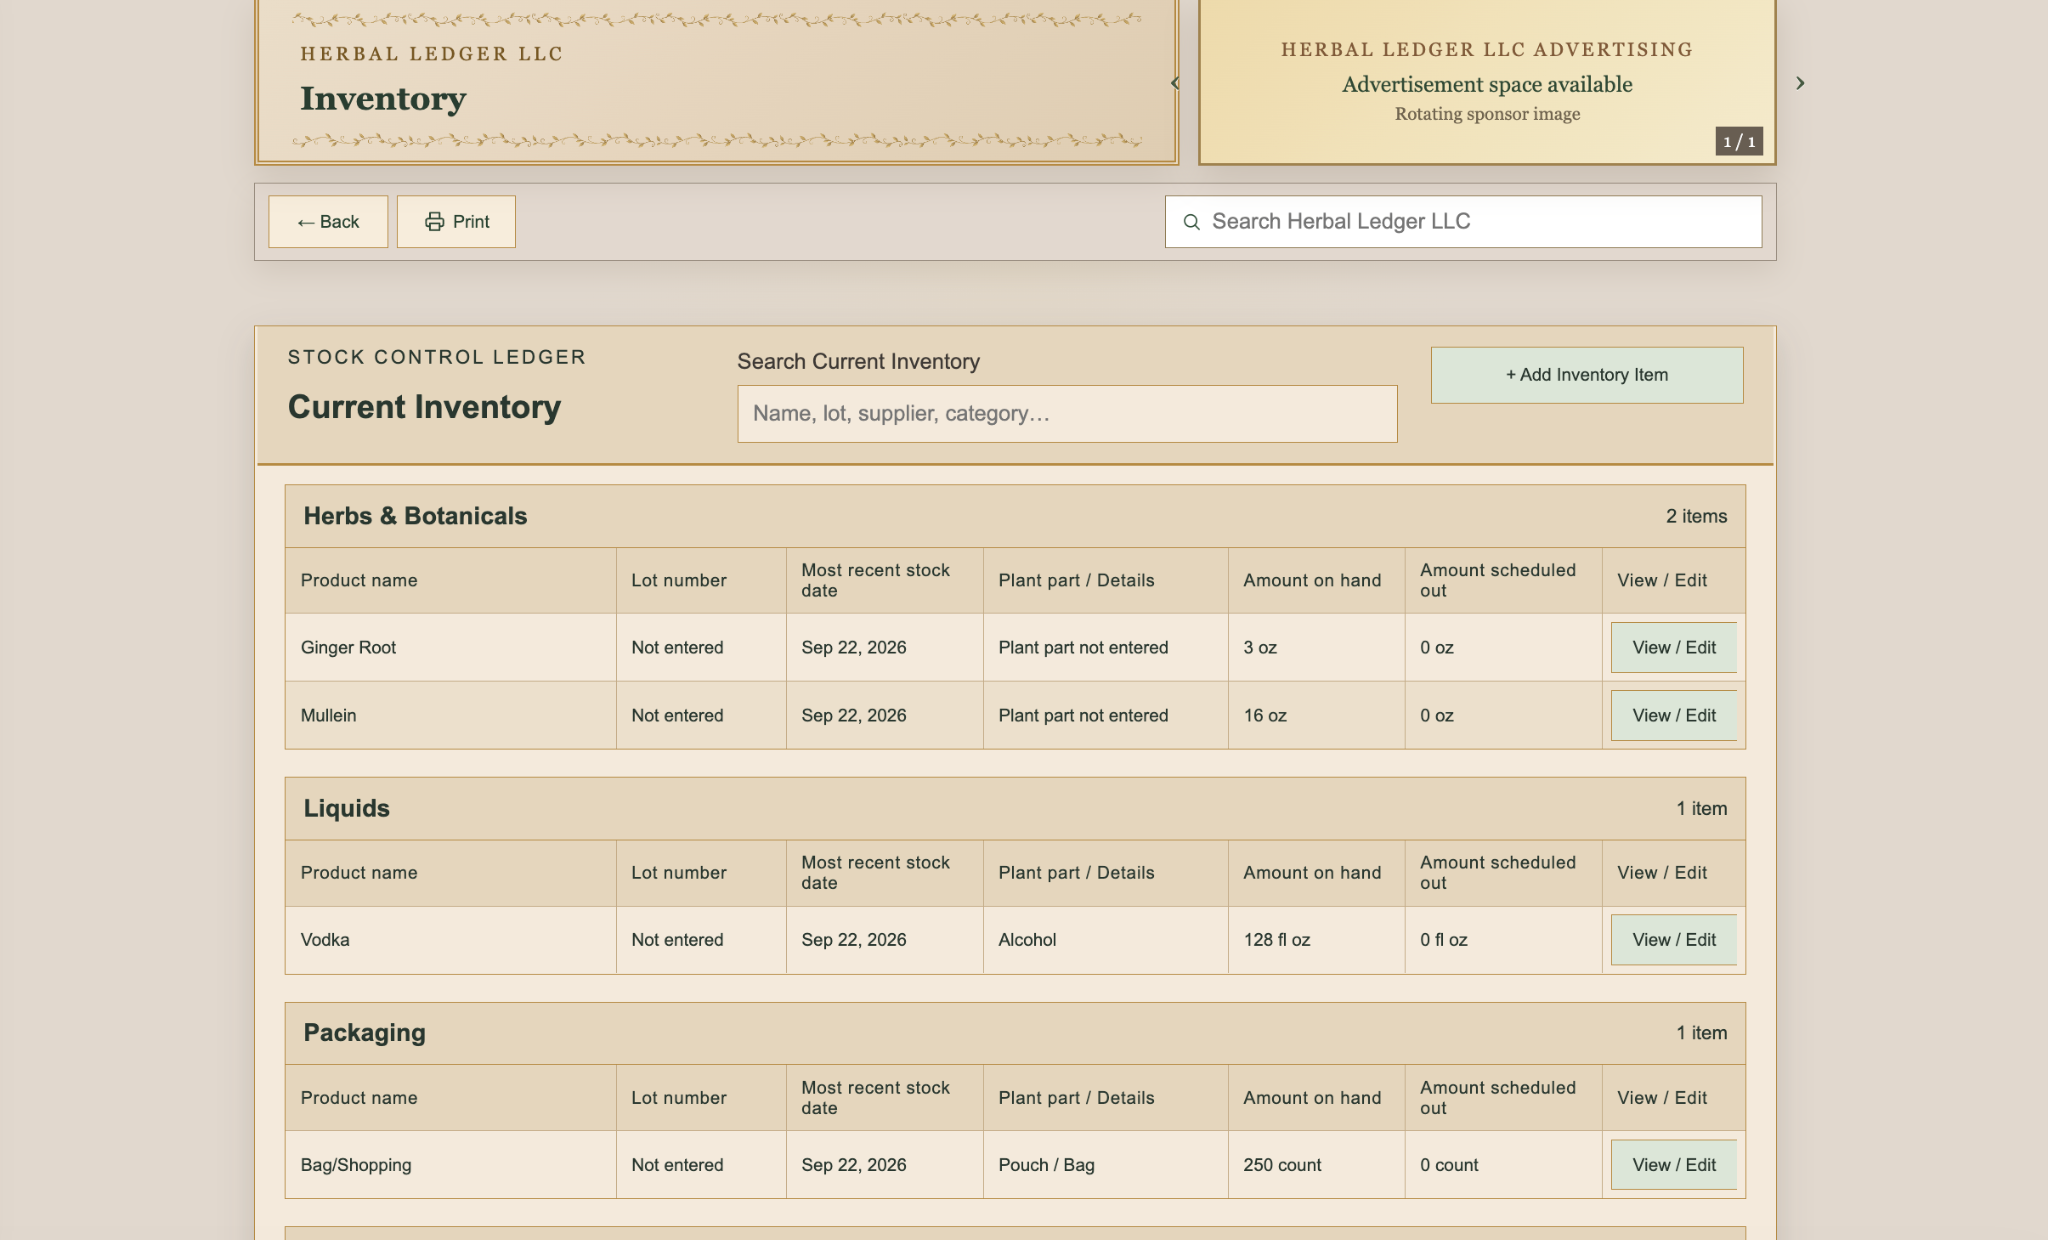Click the 3 oz amount for Ginger Root
The height and width of the screenshot is (1240, 2048).
click(x=1260, y=647)
